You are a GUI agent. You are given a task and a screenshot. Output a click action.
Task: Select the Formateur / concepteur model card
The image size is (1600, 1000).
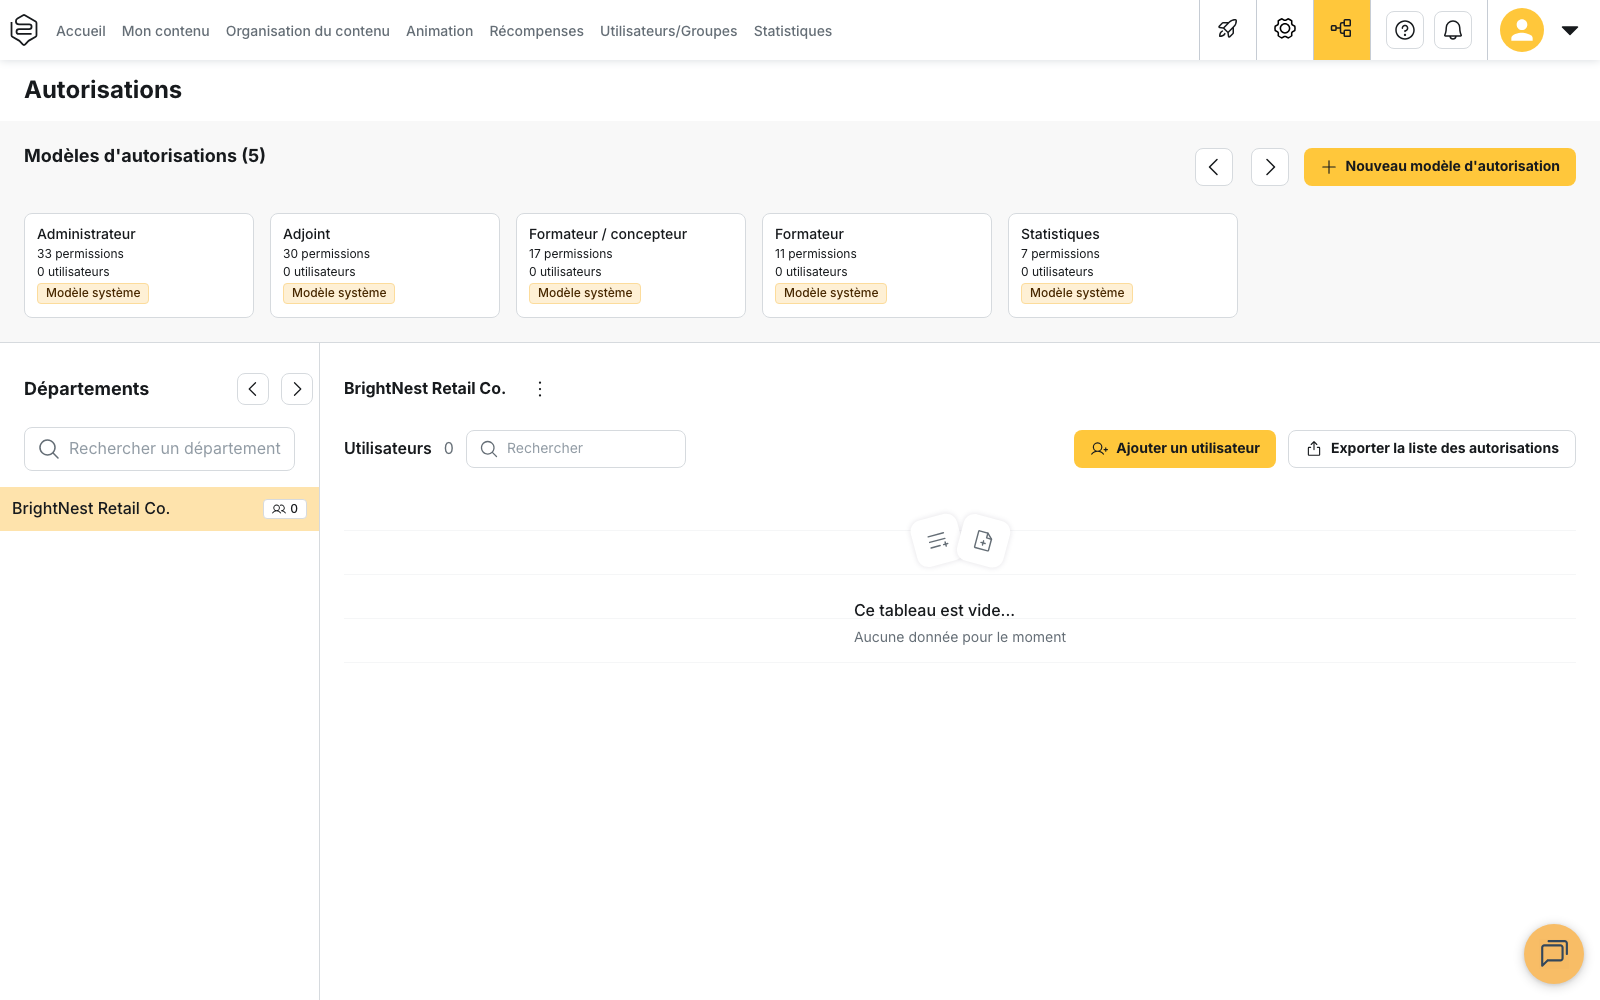tap(631, 265)
